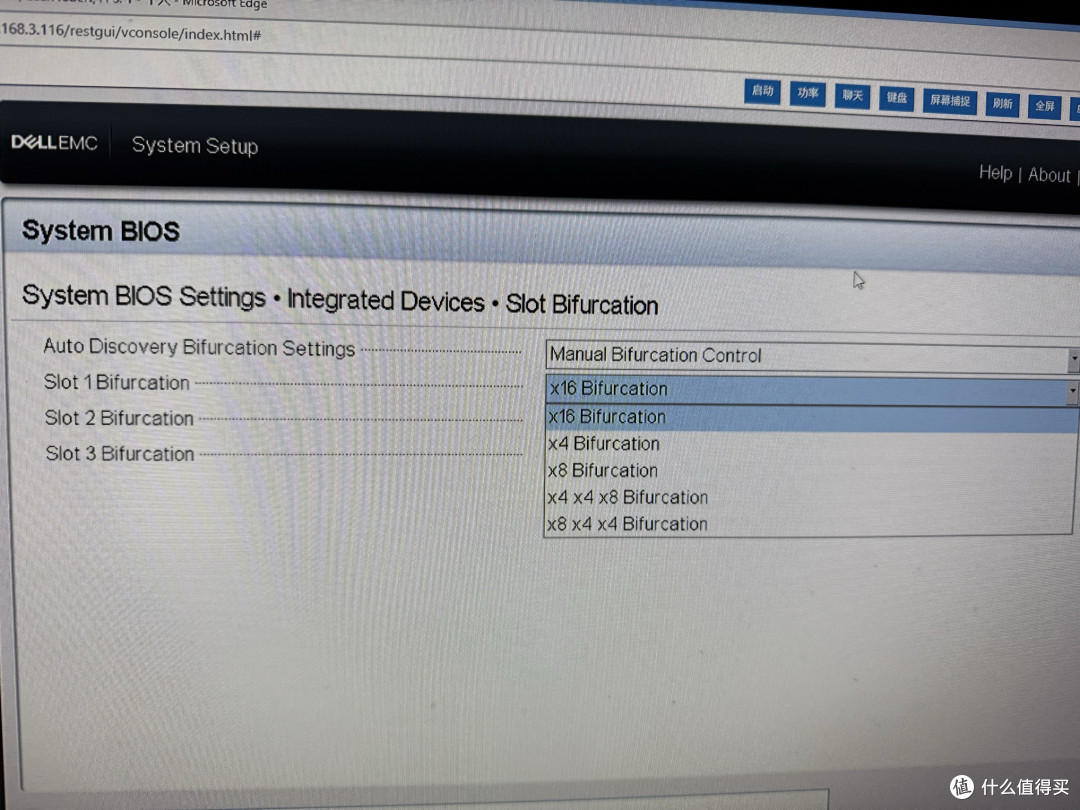Open the 功率 (Power) console menu
Viewport: 1080px width, 810px height.
click(807, 94)
